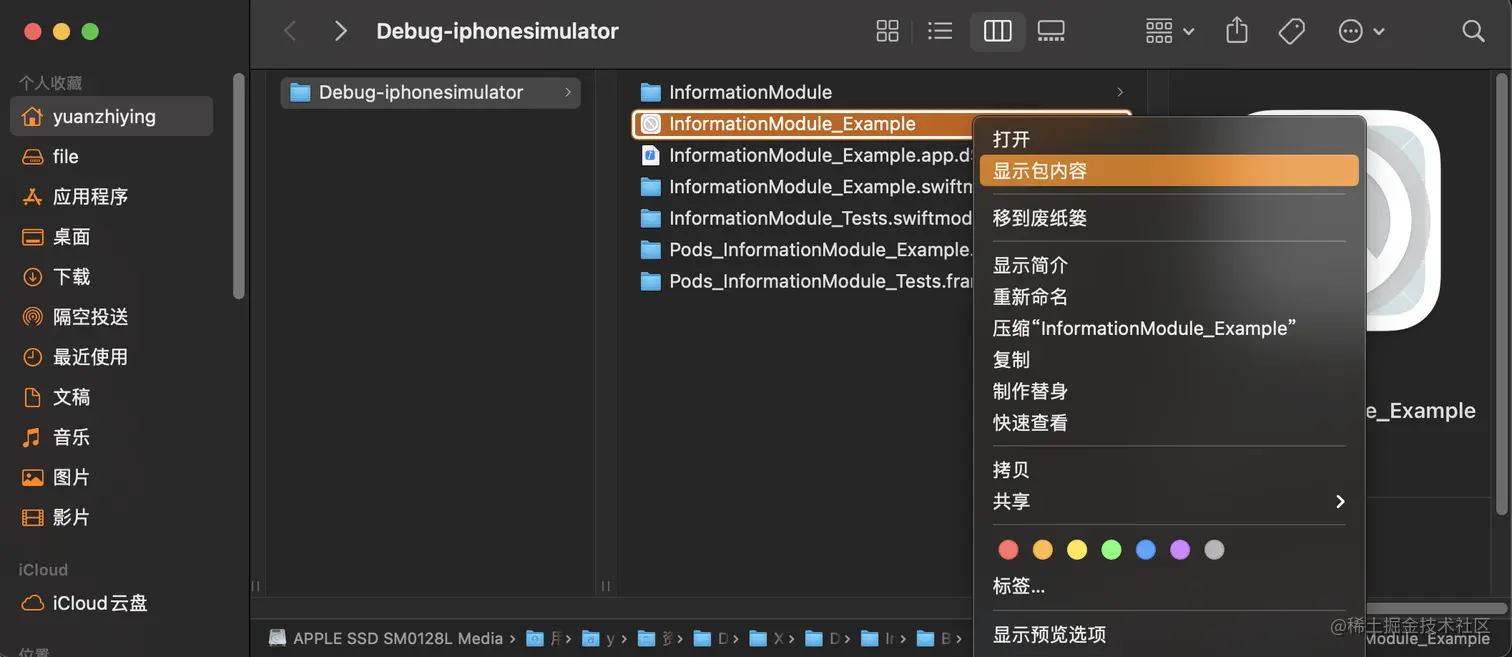Viewport: 1512px width, 657px height.
Task: Select column view button
Action: coord(997,31)
